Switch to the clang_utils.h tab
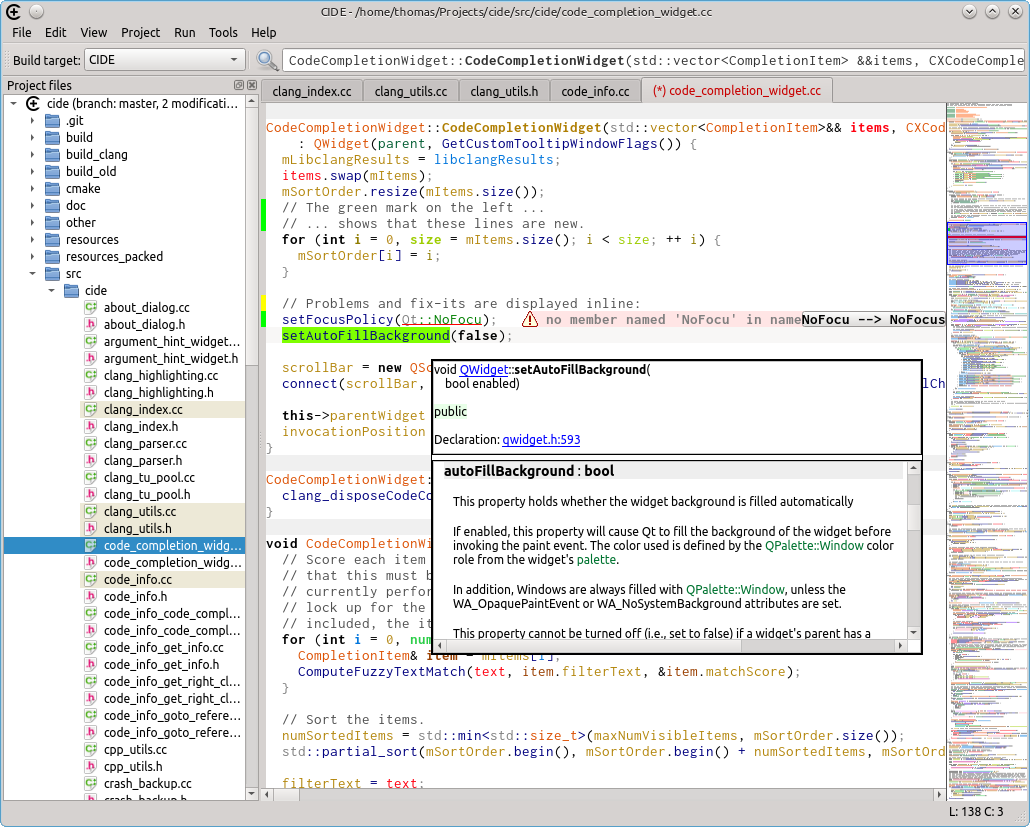The height and width of the screenshot is (827, 1030). (504, 91)
